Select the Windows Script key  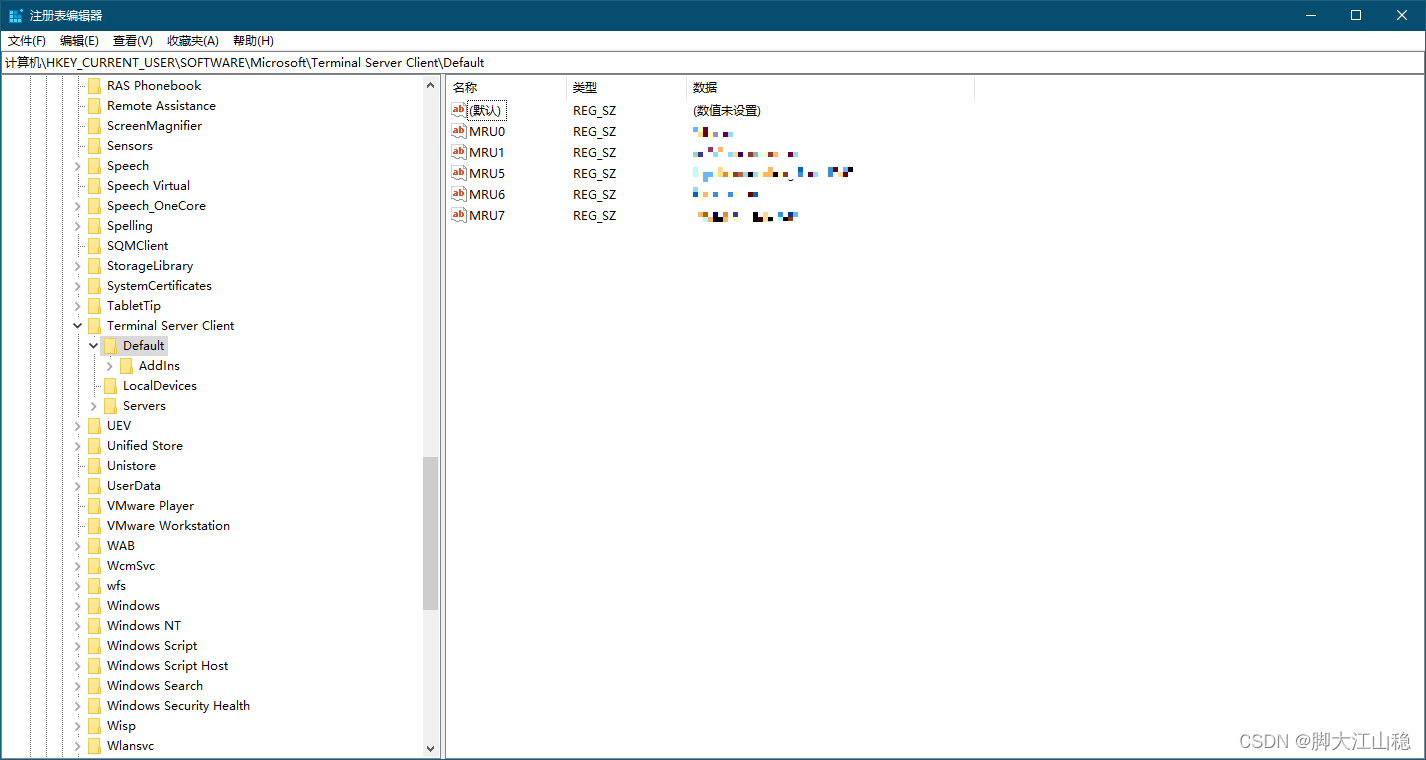click(x=152, y=646)
